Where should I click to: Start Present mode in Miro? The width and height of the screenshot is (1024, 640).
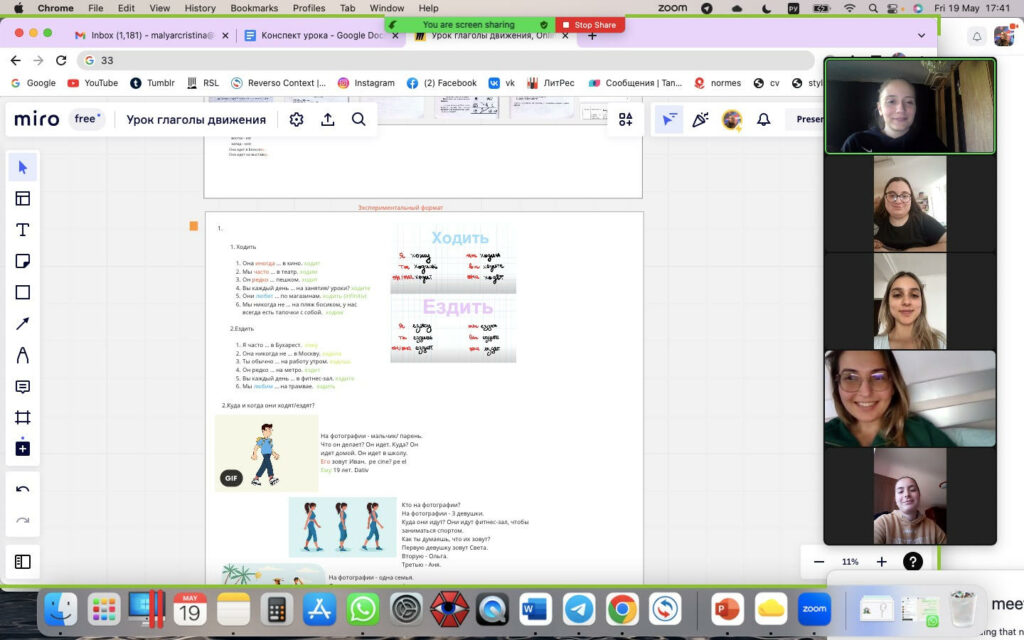(x=808, y=120)
